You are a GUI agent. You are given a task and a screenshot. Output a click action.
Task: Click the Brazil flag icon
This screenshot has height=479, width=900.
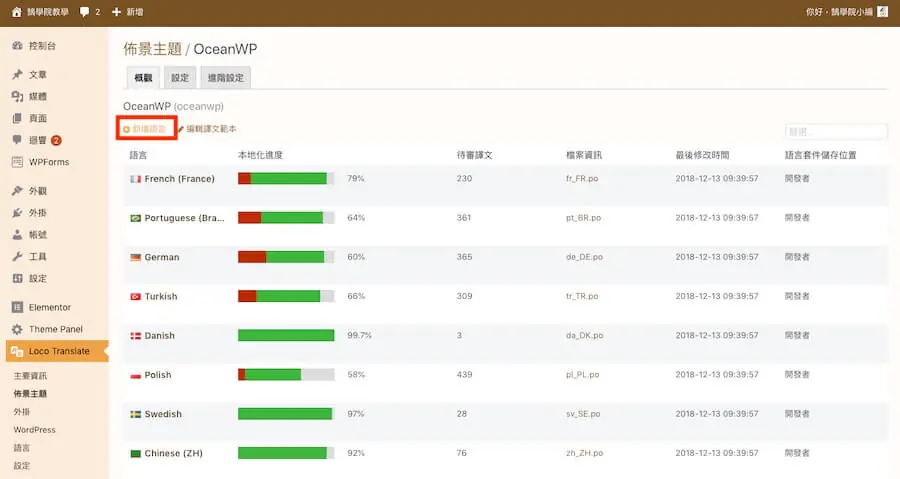(x=135, y=218)
